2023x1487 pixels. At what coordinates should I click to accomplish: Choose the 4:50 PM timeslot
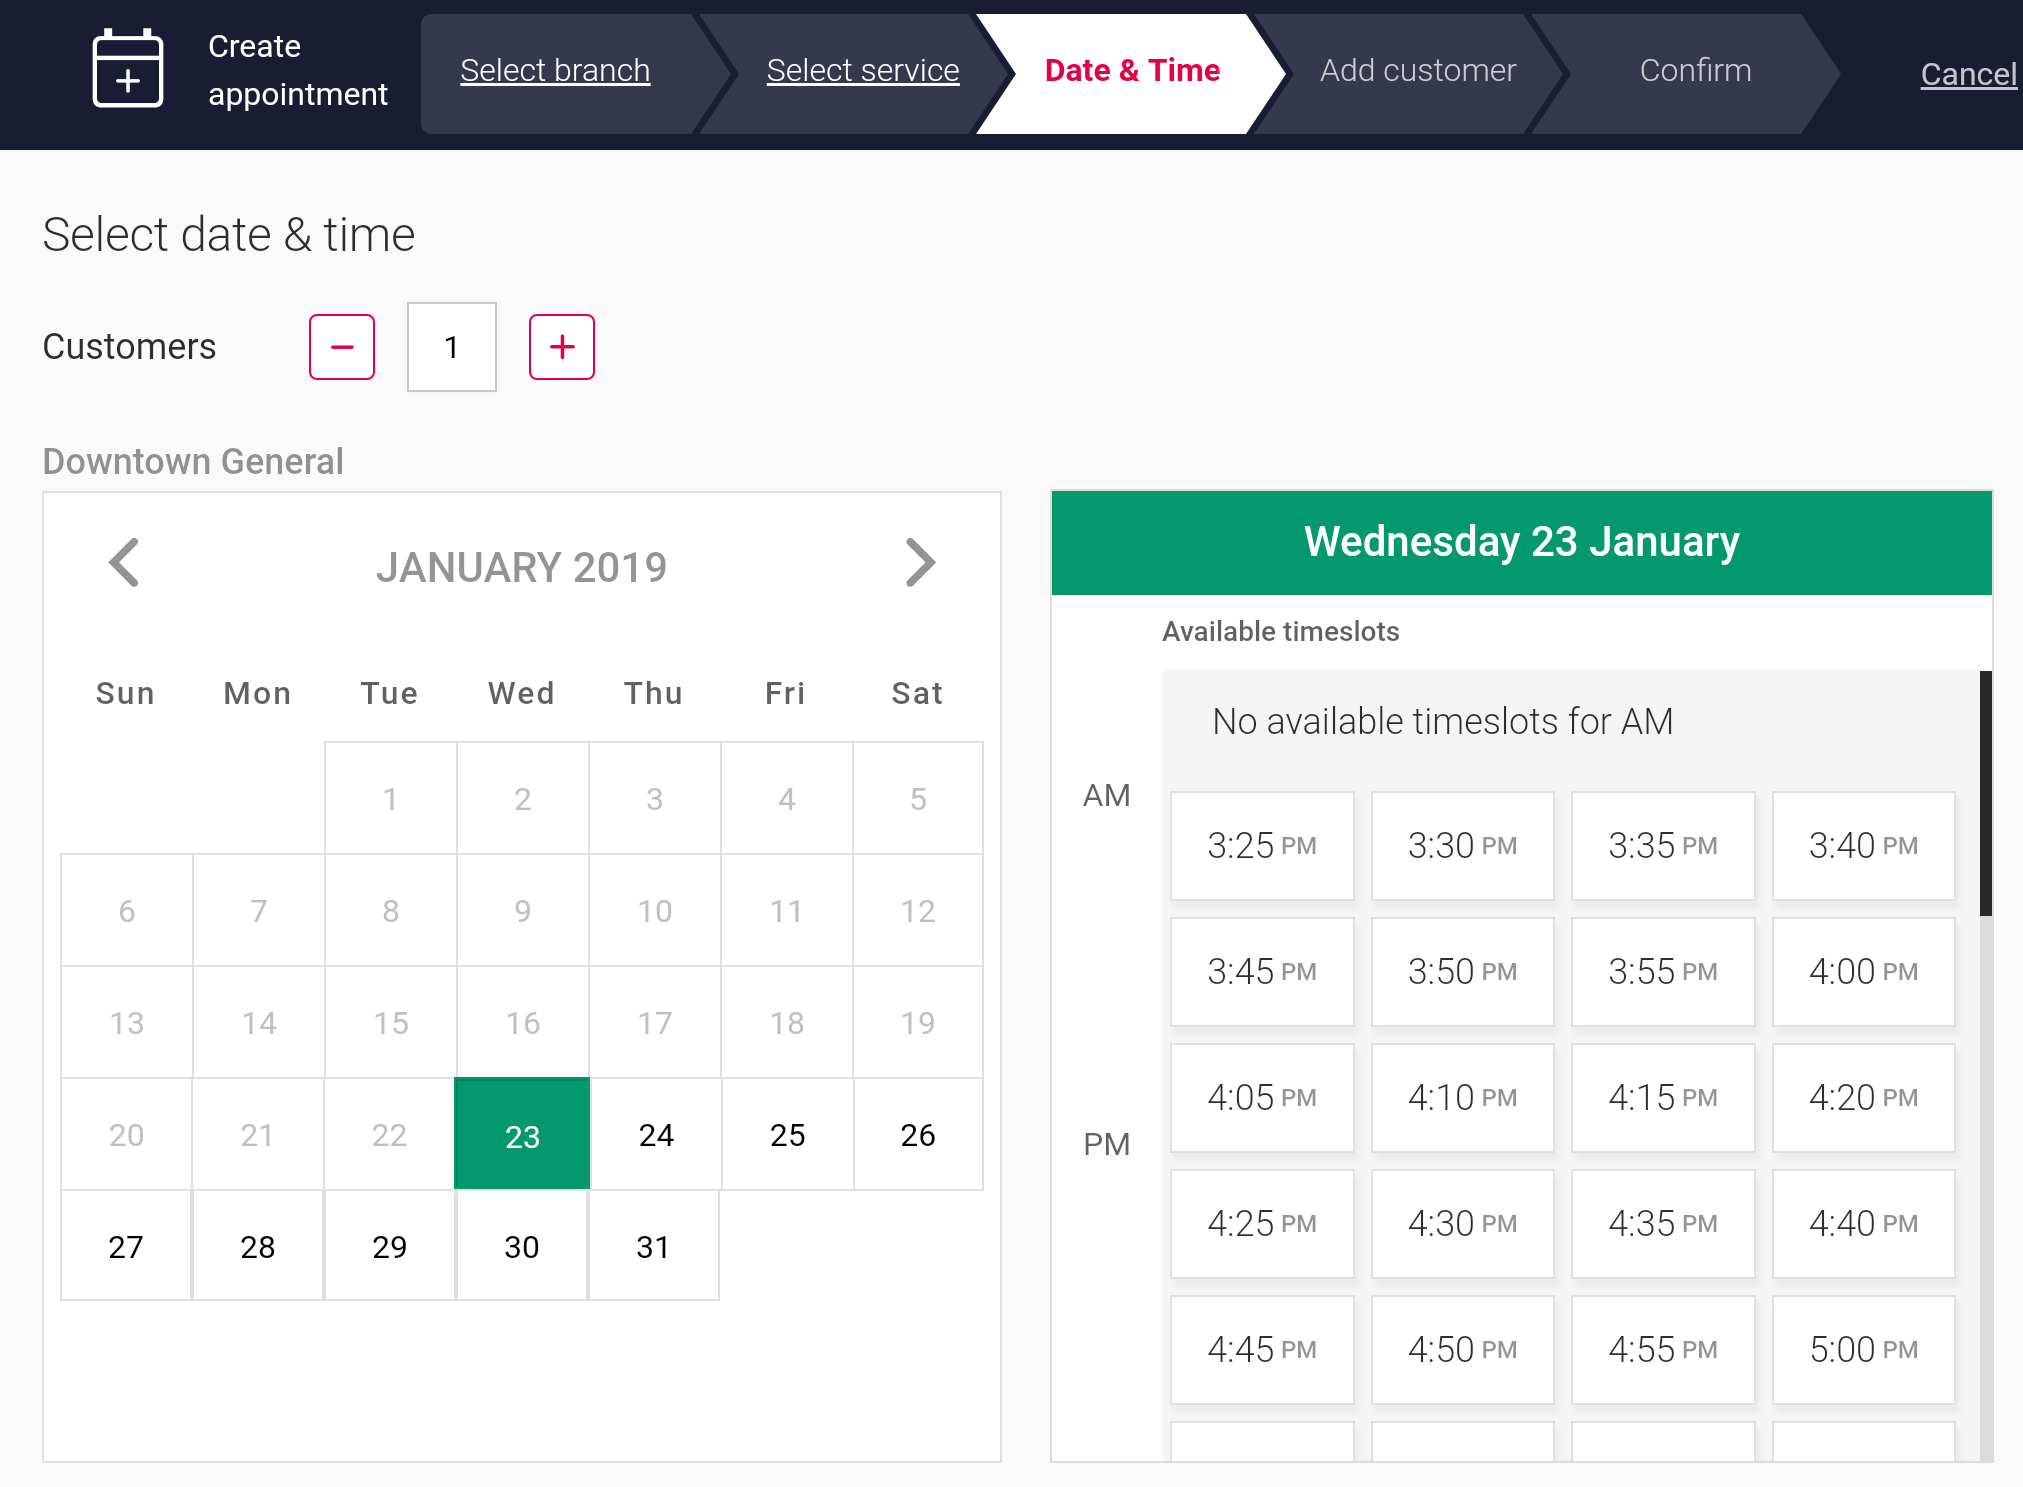tap(1463, 1350)
